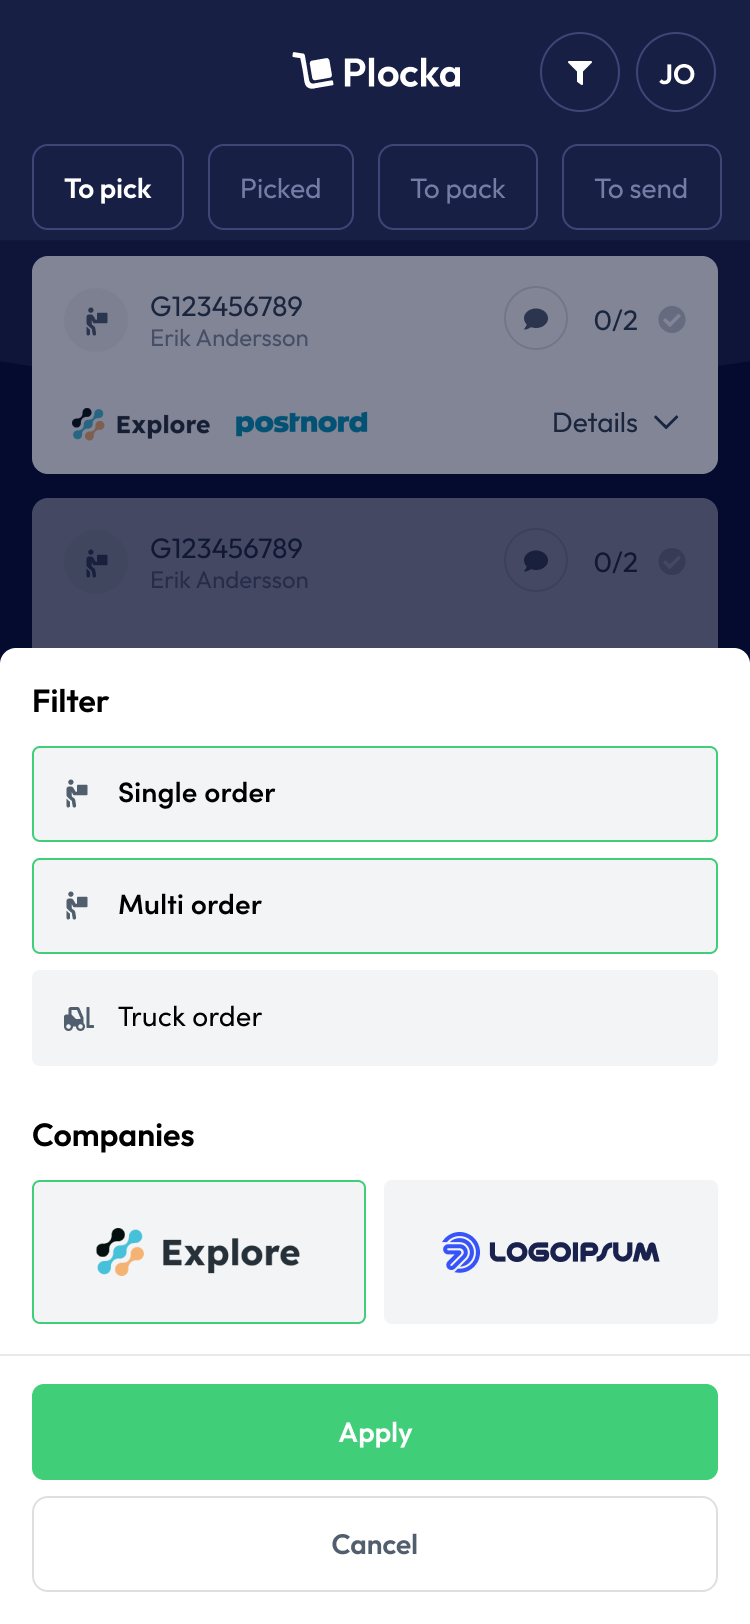Toggle the Single order filter option

[375, 794]
